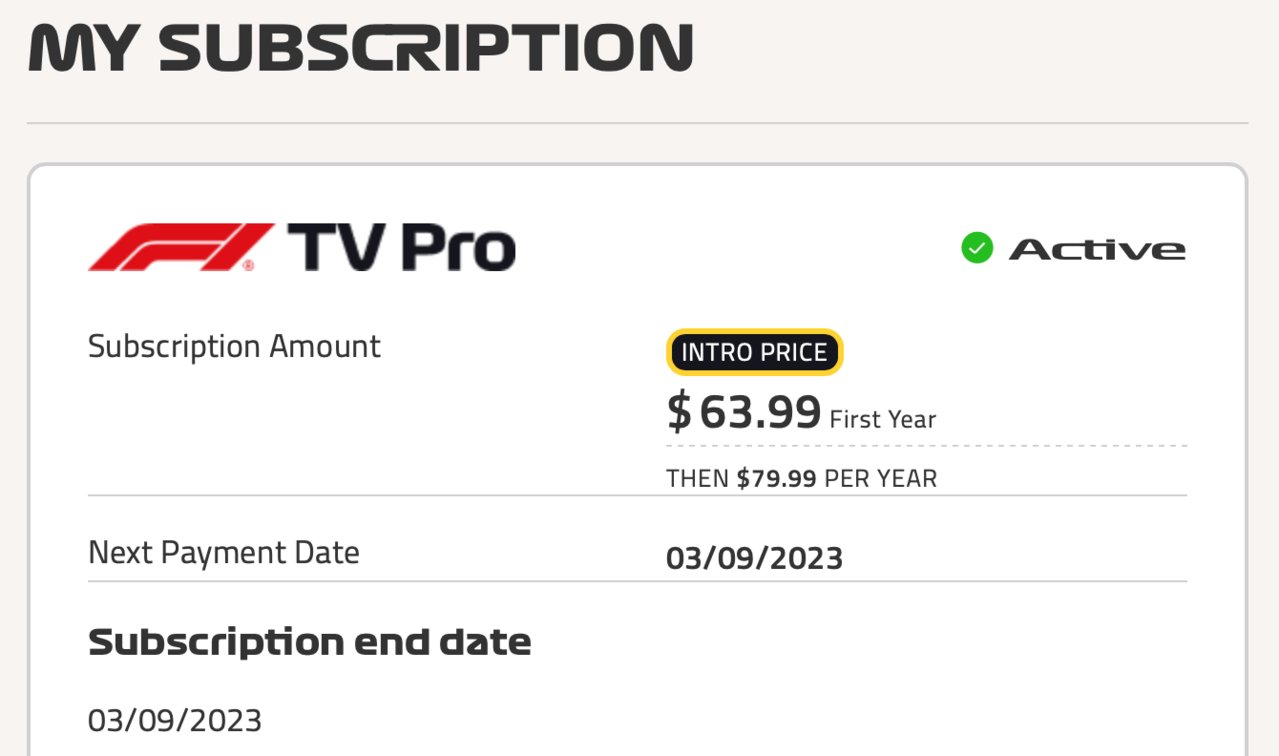The width and height of the screenshot is (1279, 756).
Task: Click the registered trademark mark of F1 logo
Action: click(x=247, y=266)
